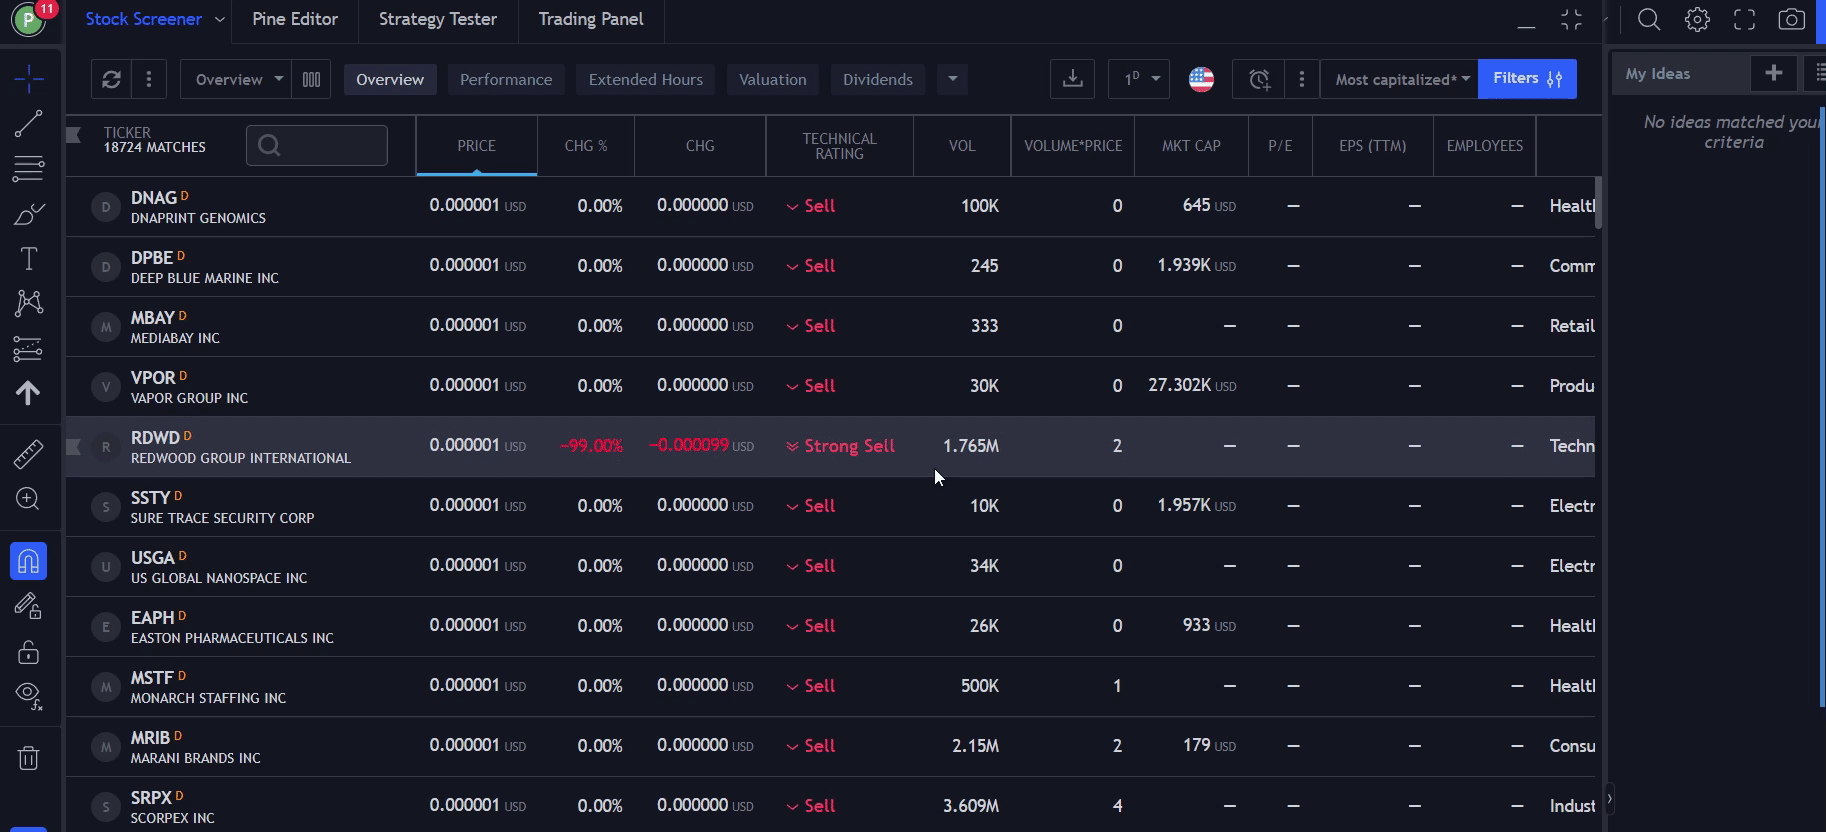Open the column setup icon
This screenshot has width=1826, height=832.
pos(311,79)
